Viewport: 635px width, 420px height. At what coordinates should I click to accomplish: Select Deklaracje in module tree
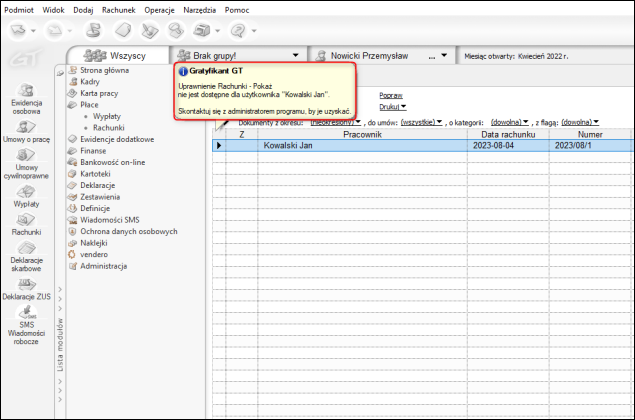(x=98, y=185)
